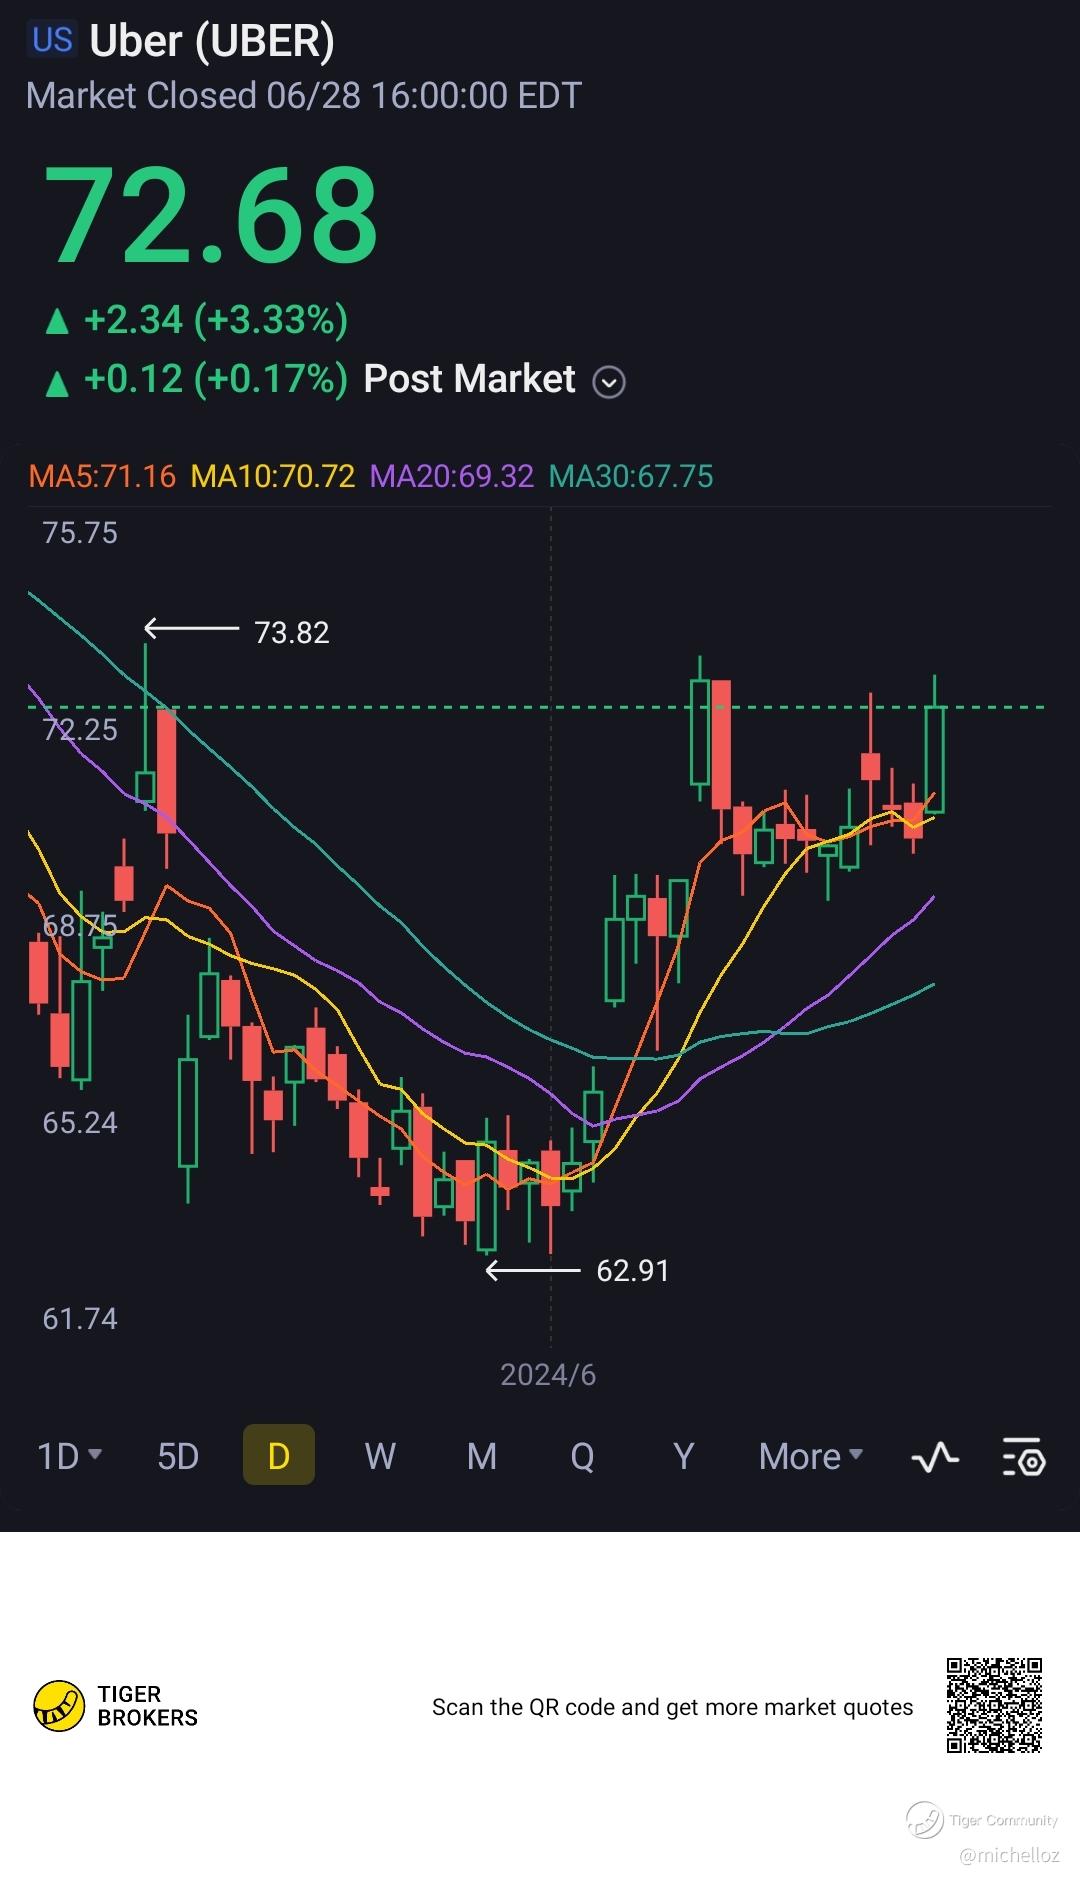Screen dimensions: 1080x1880
Task: Switch to the Y yearly chart
Action: click(x=684, y=1456)
